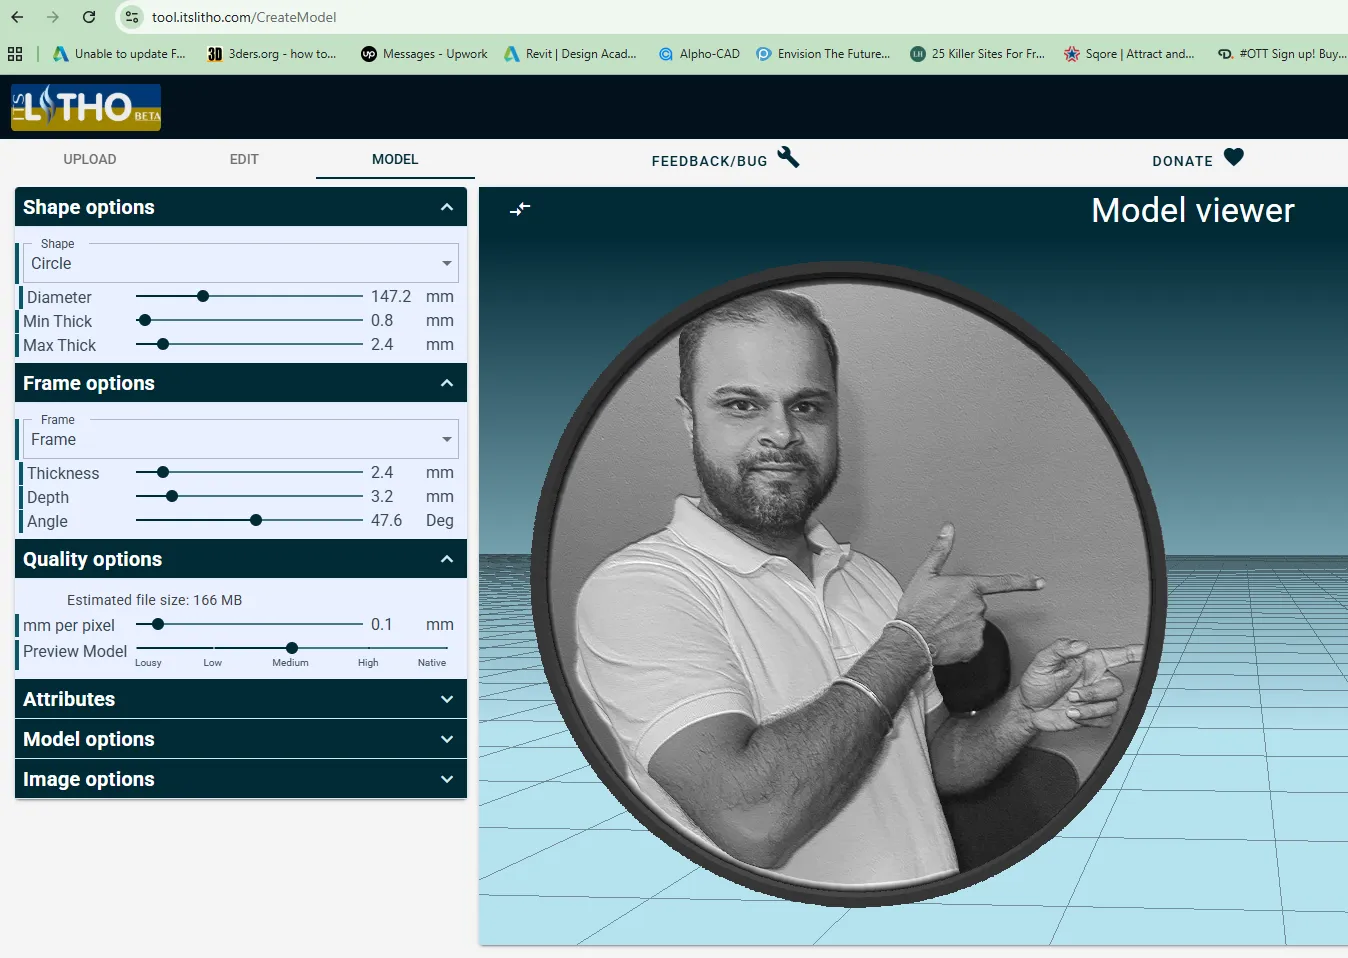Reload the page with the refresh icon

click(89, 17)
